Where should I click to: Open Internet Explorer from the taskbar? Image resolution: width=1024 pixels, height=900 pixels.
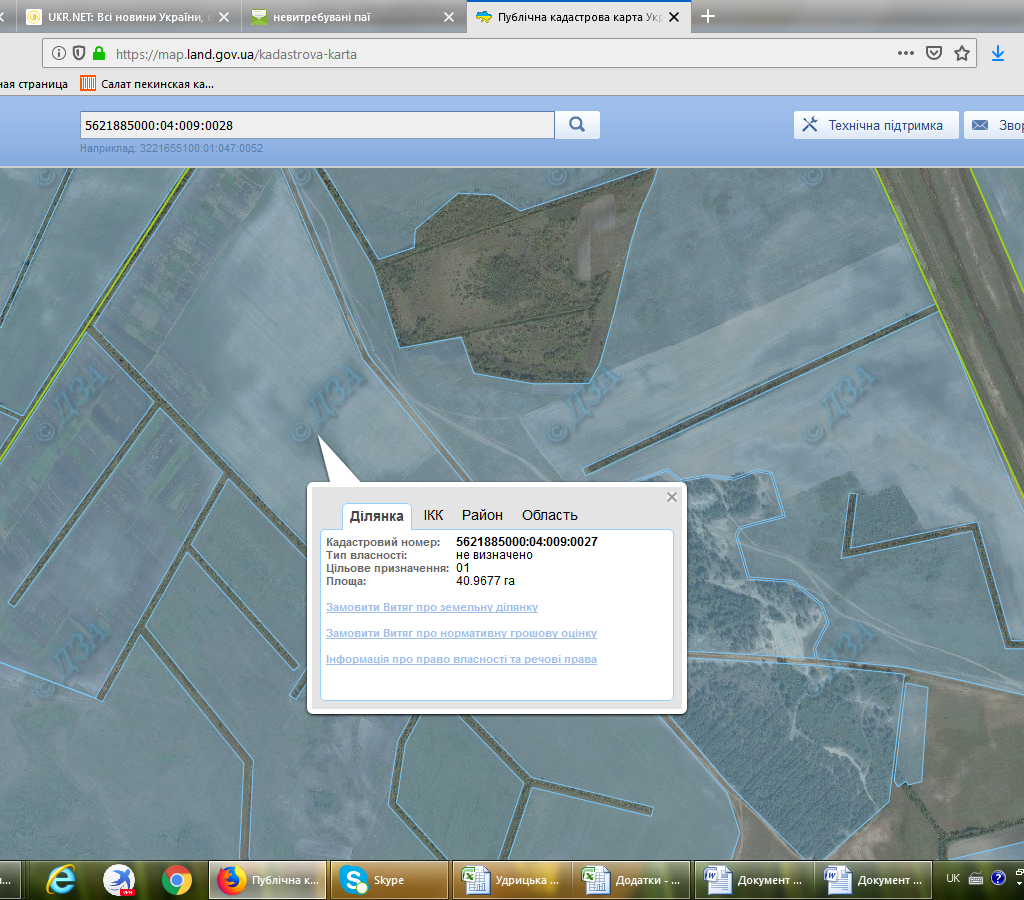(62, 880)
